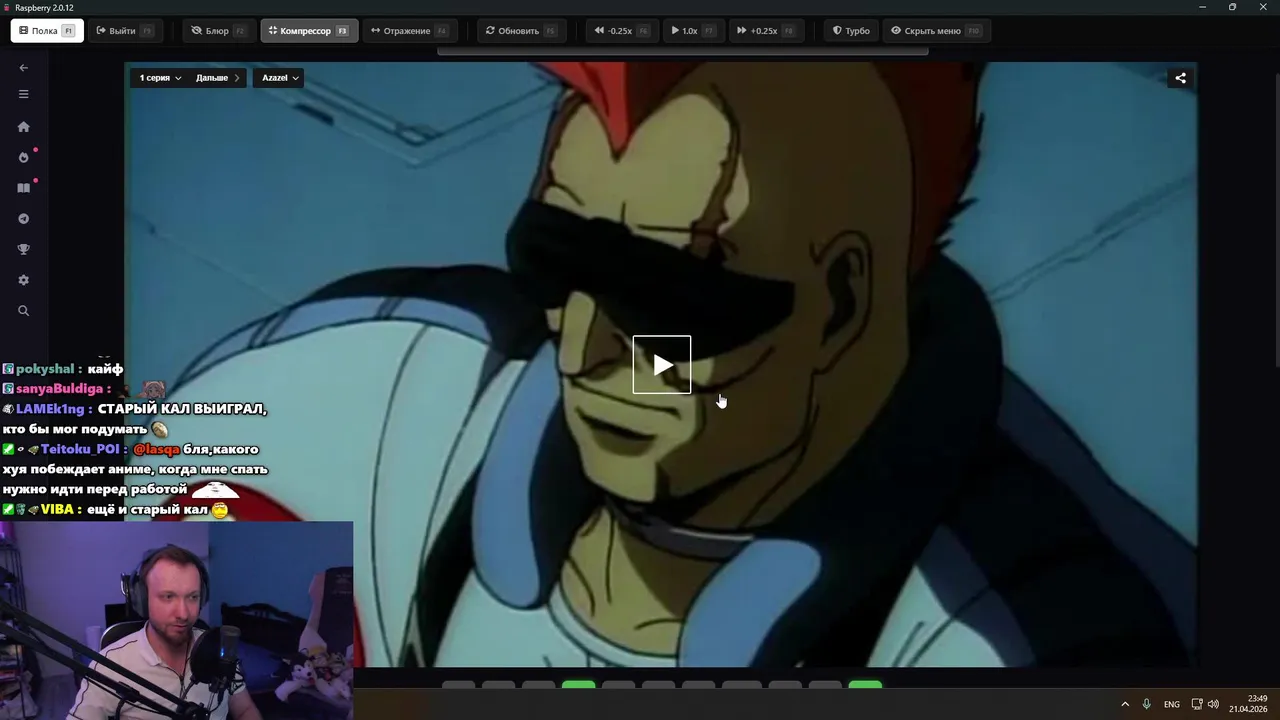Click the microphone tray icon
Image resolution: width=1280 pixels, height=720 pixels.
click(x=1147, y=704)
